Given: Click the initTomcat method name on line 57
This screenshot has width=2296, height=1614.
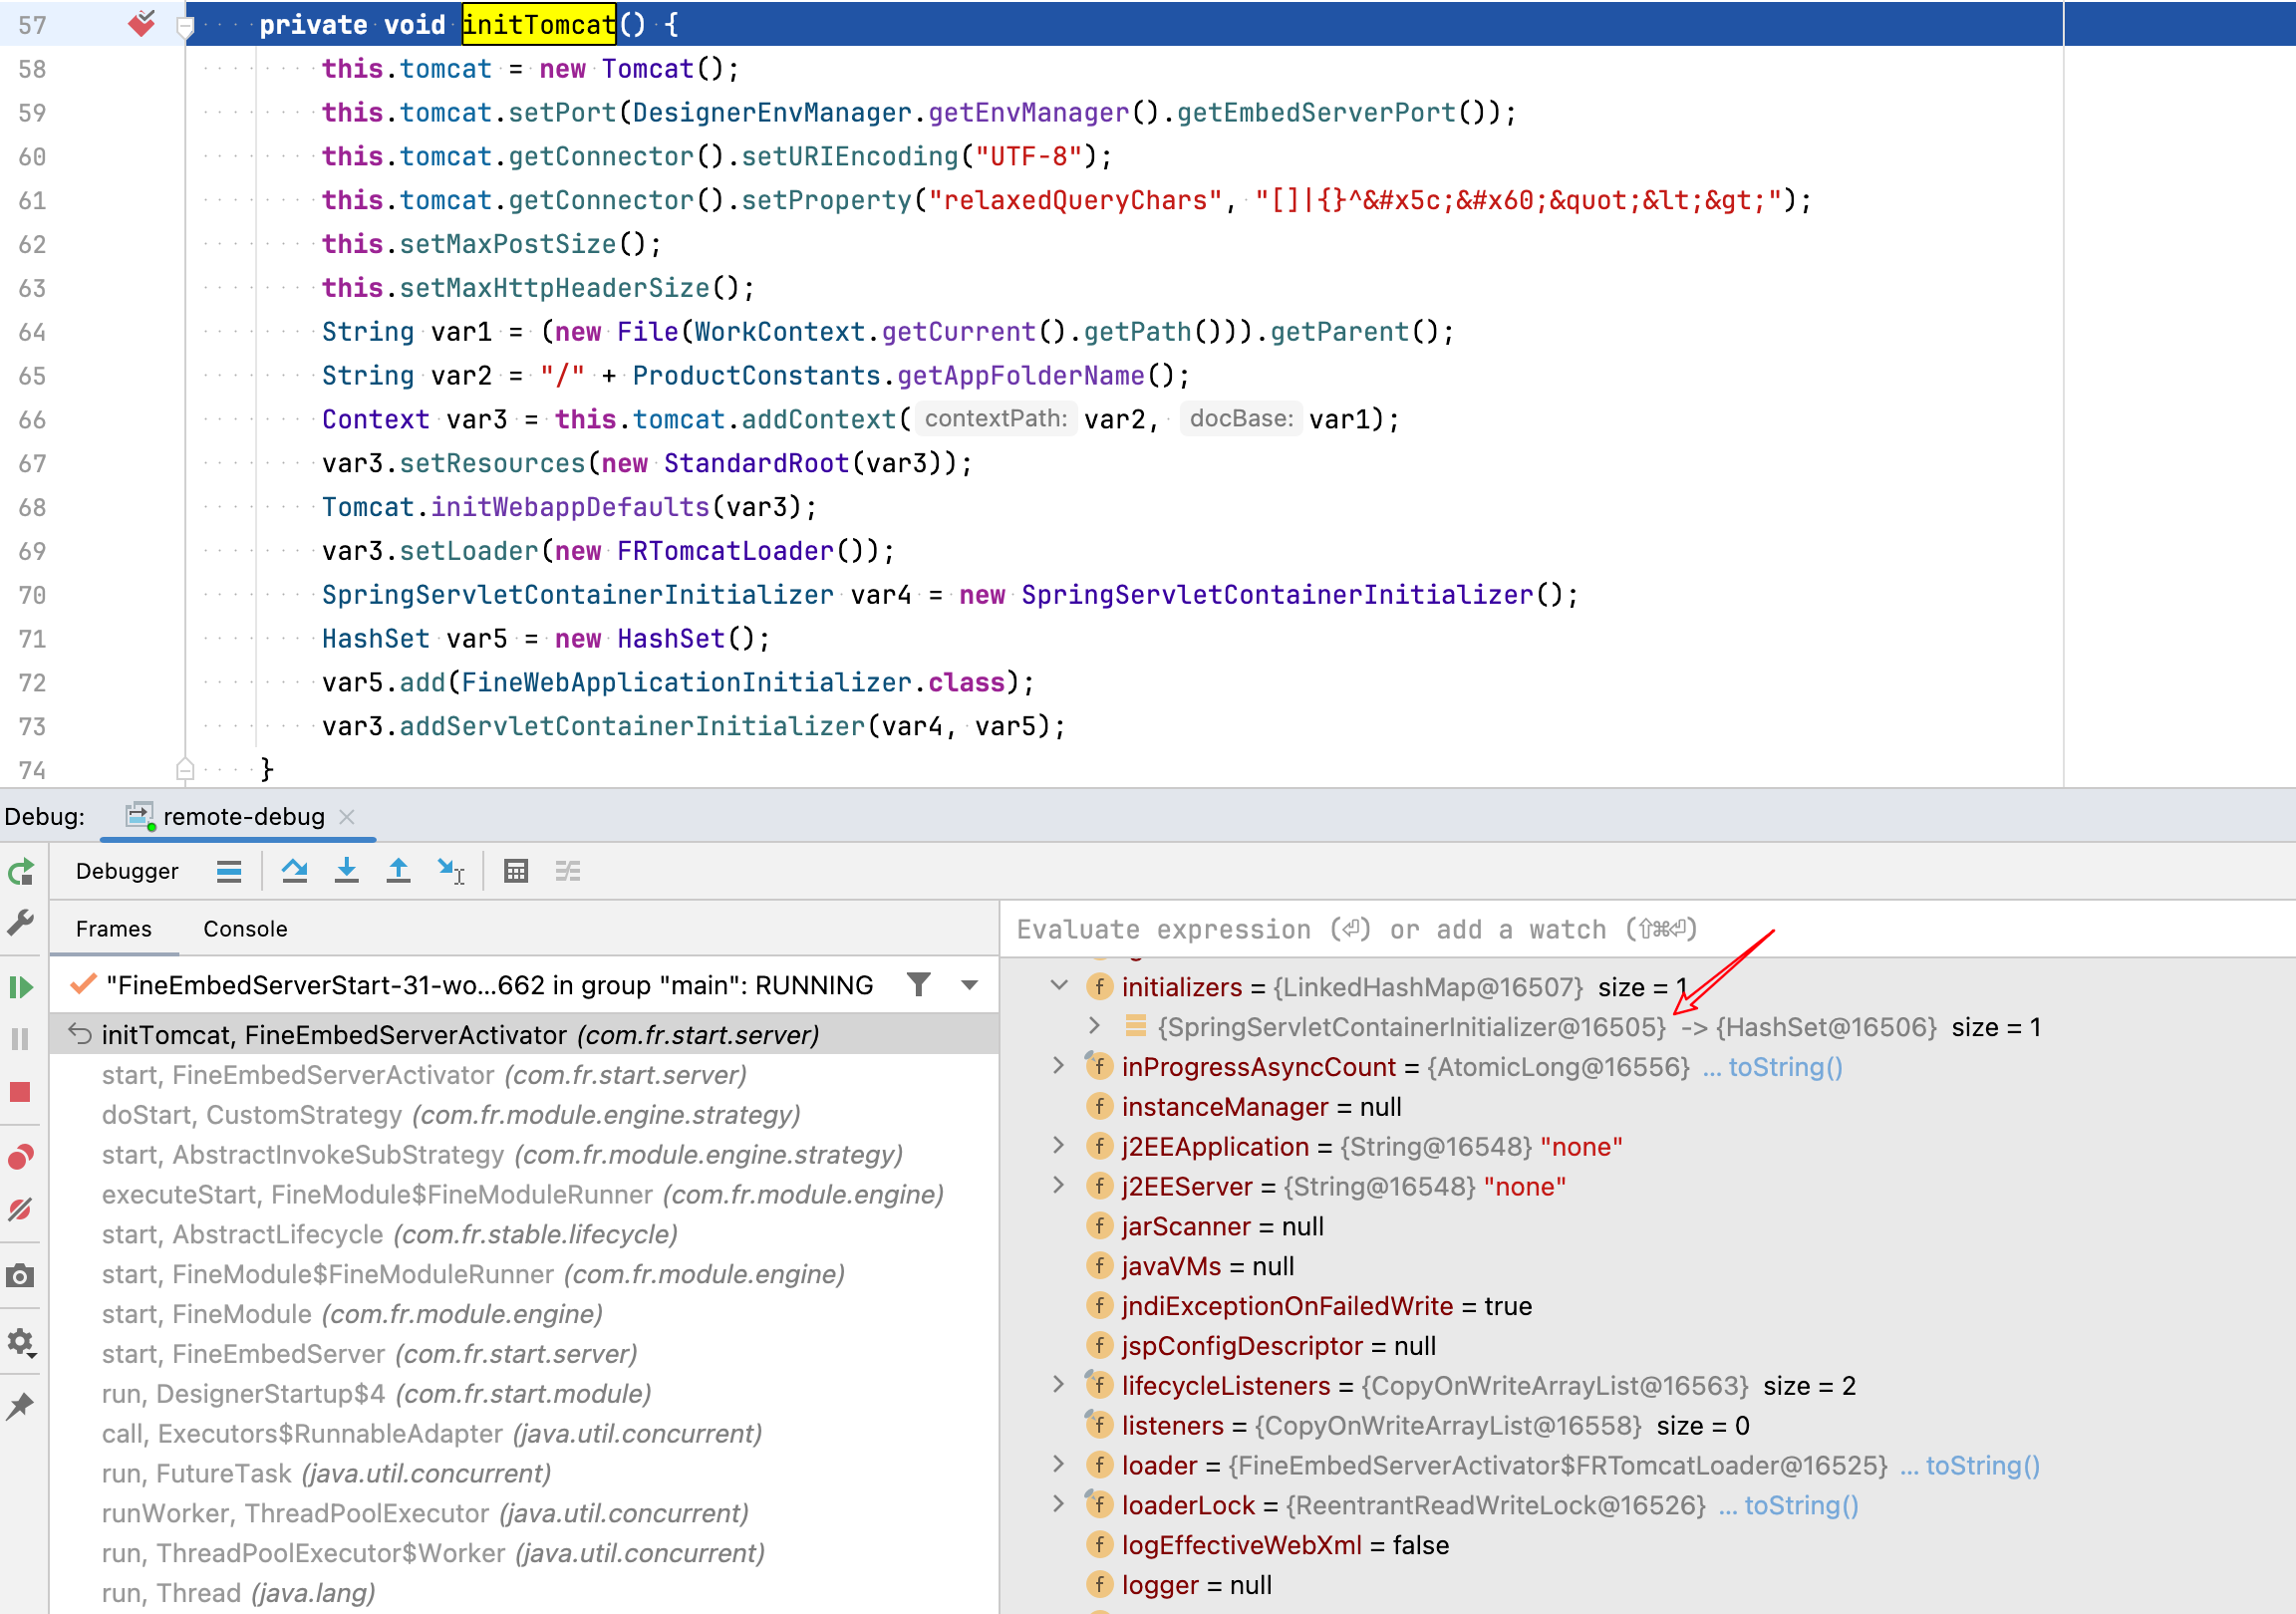Looking at the screenshot, I should coord(538,24).
